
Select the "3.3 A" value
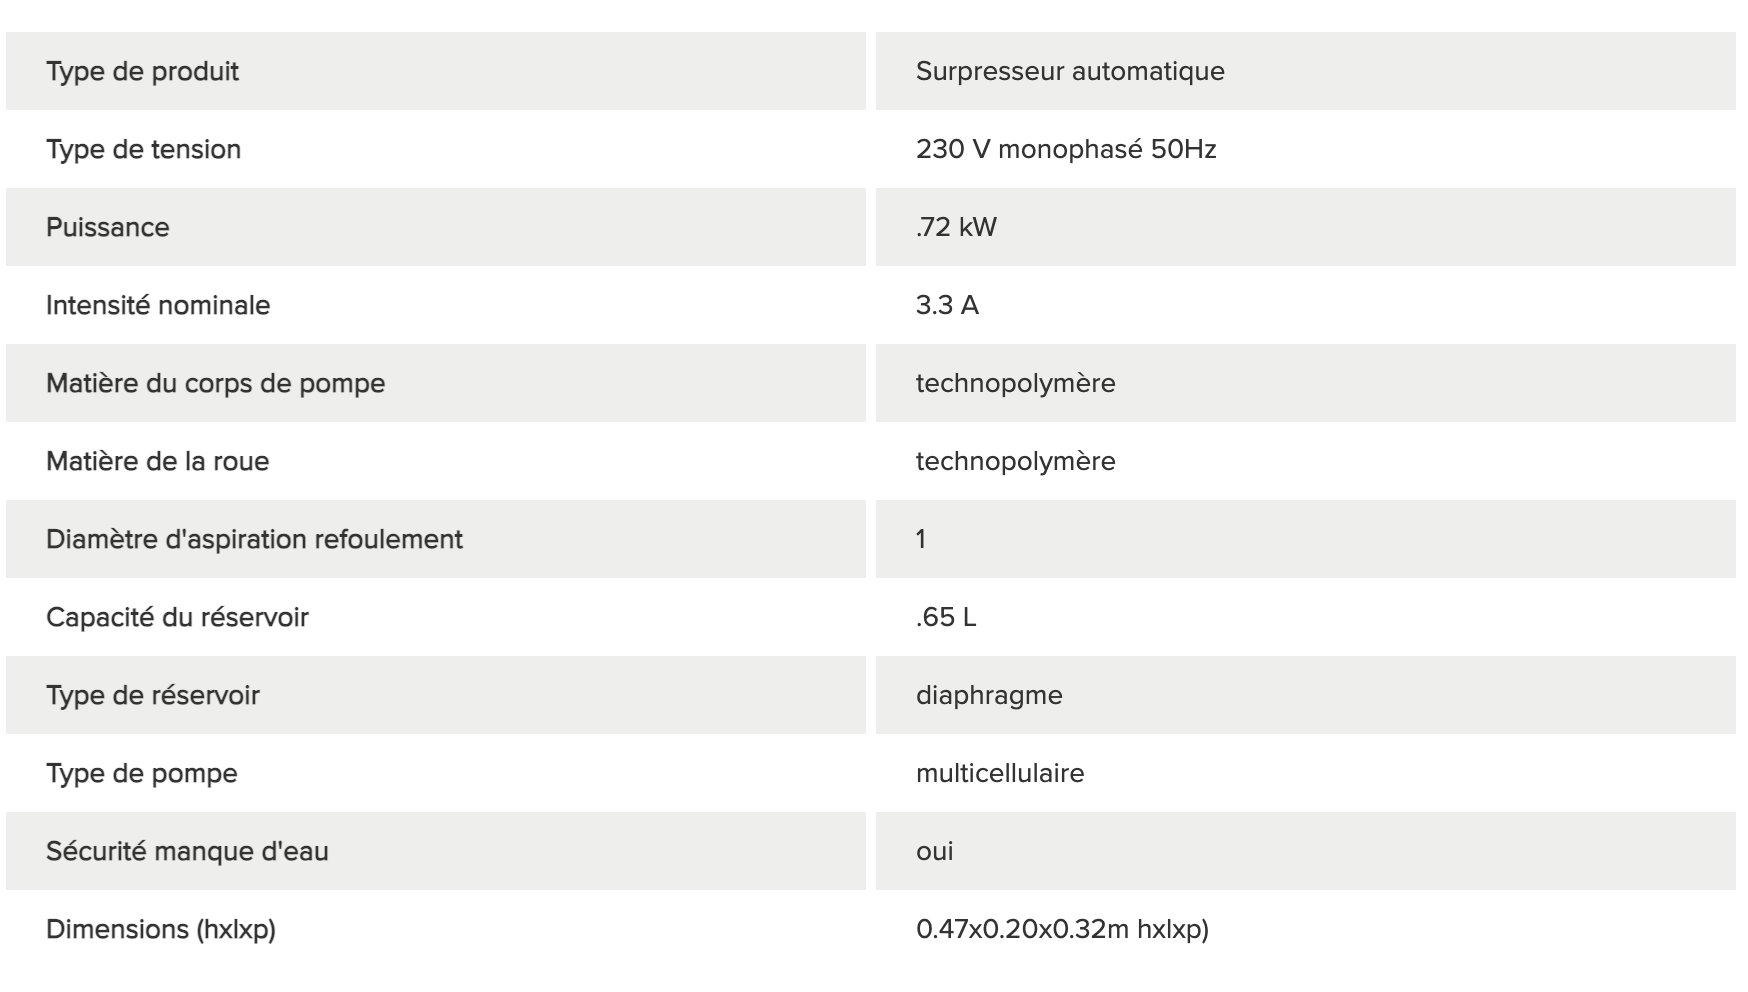946,305
